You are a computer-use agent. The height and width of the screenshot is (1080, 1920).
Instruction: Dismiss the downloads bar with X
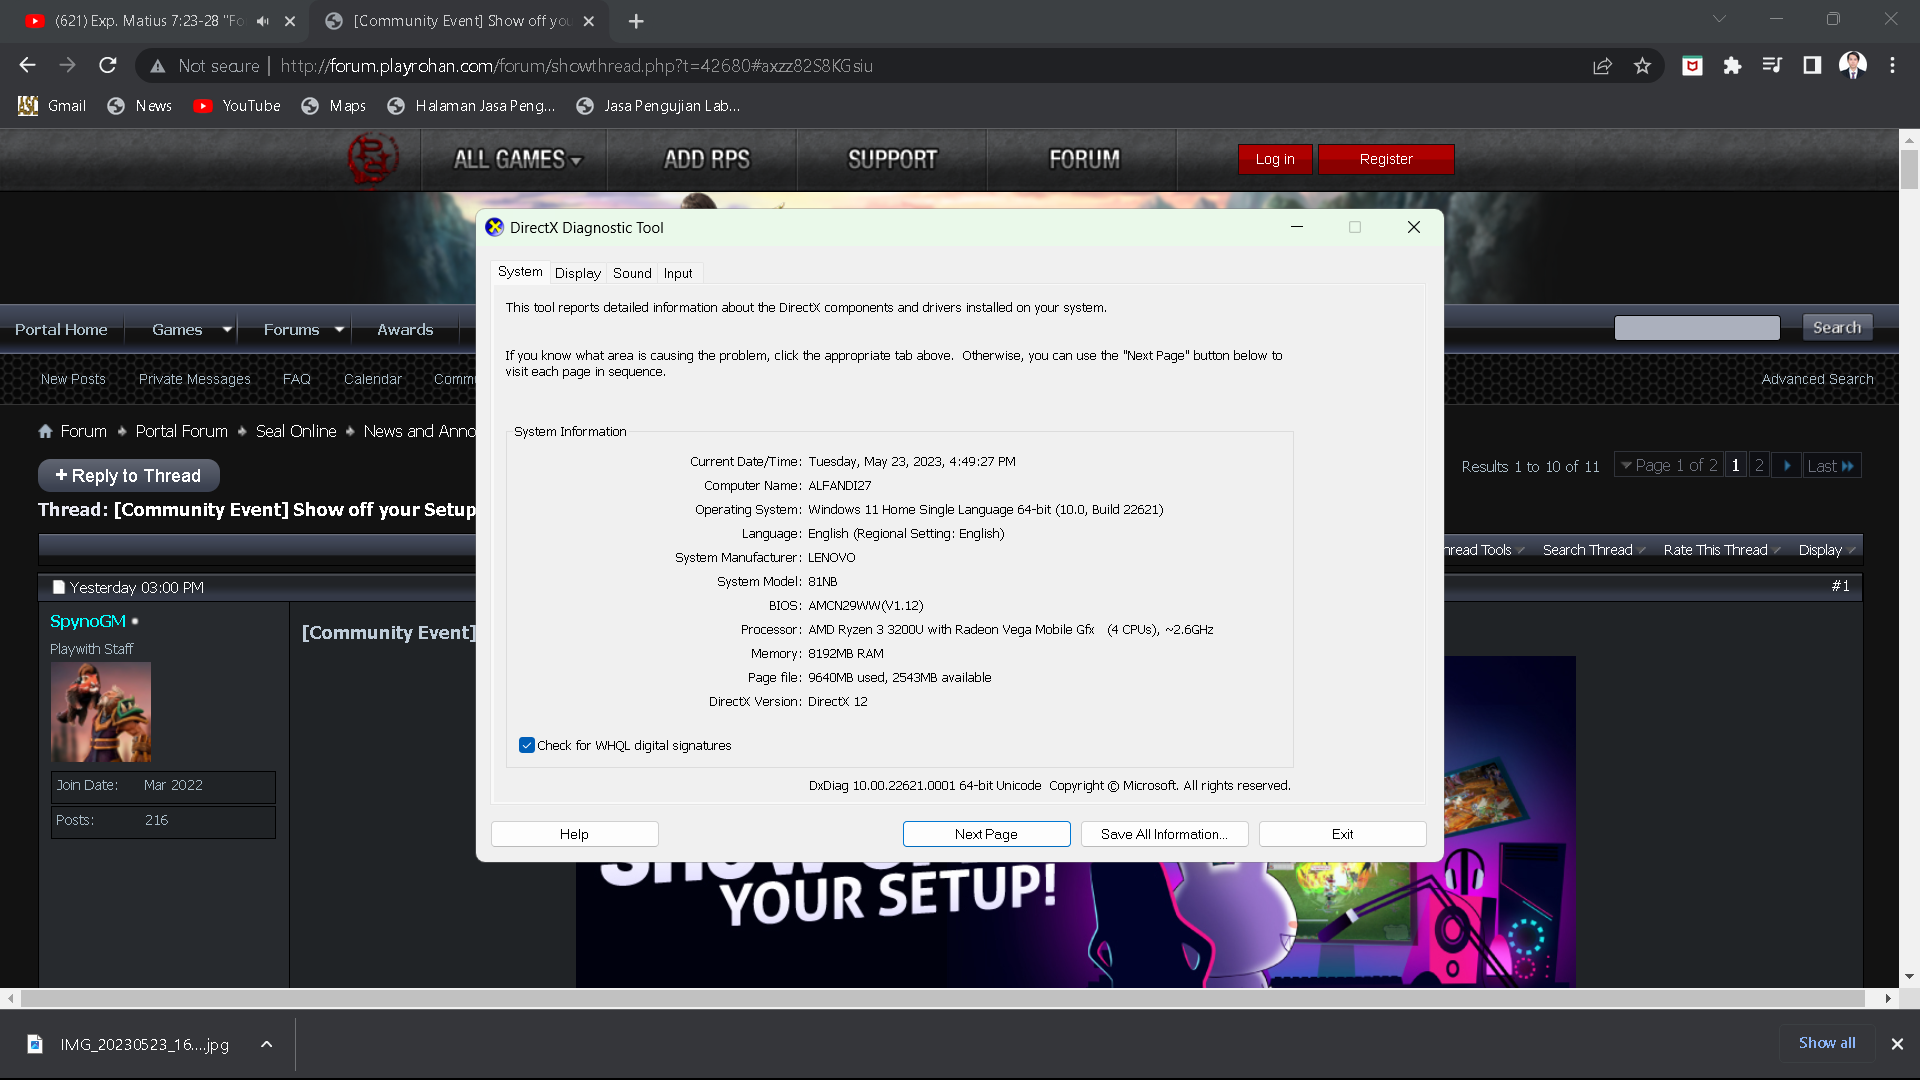(1897, 1044)
